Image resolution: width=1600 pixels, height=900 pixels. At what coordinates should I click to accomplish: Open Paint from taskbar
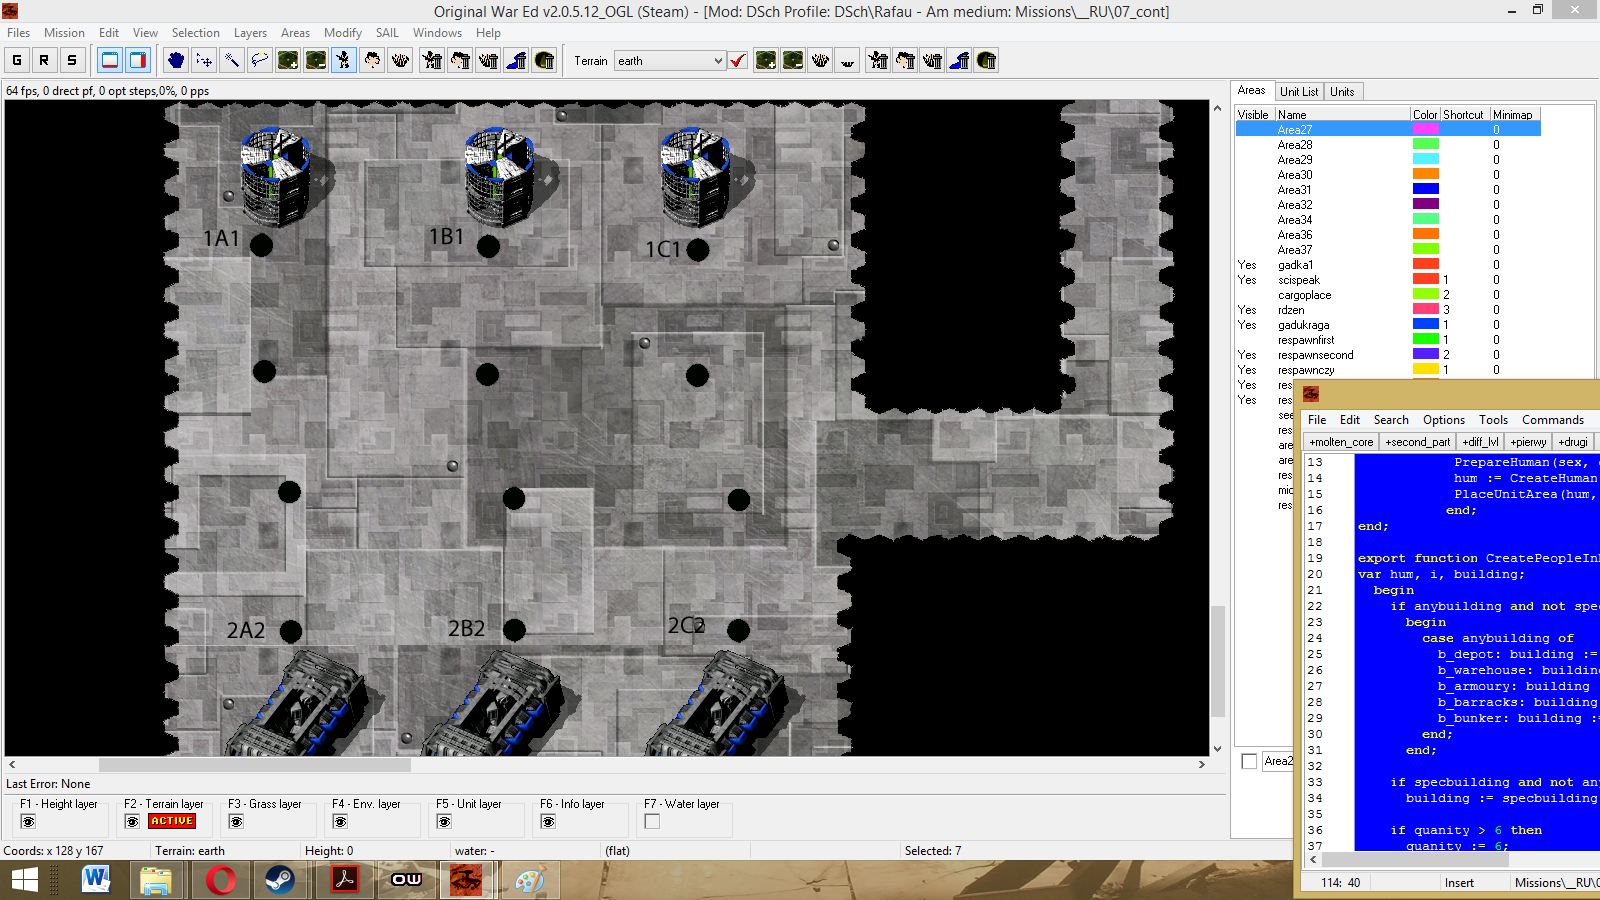pyautogui.click(x=529, y=880)
